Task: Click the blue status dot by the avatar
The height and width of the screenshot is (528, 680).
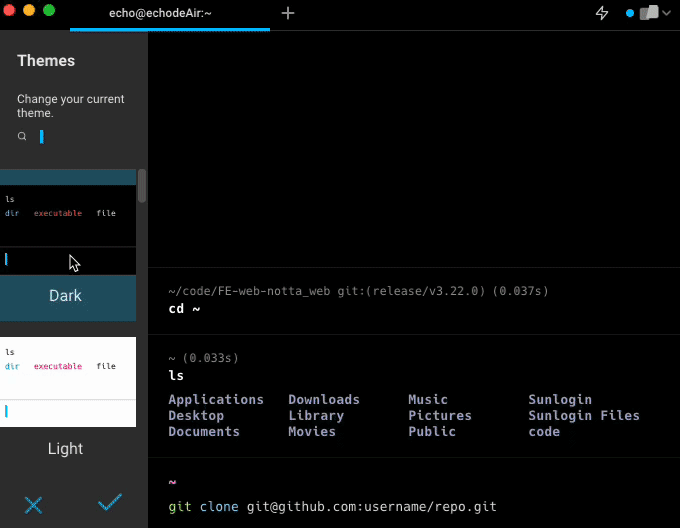Action: [630, 13]
